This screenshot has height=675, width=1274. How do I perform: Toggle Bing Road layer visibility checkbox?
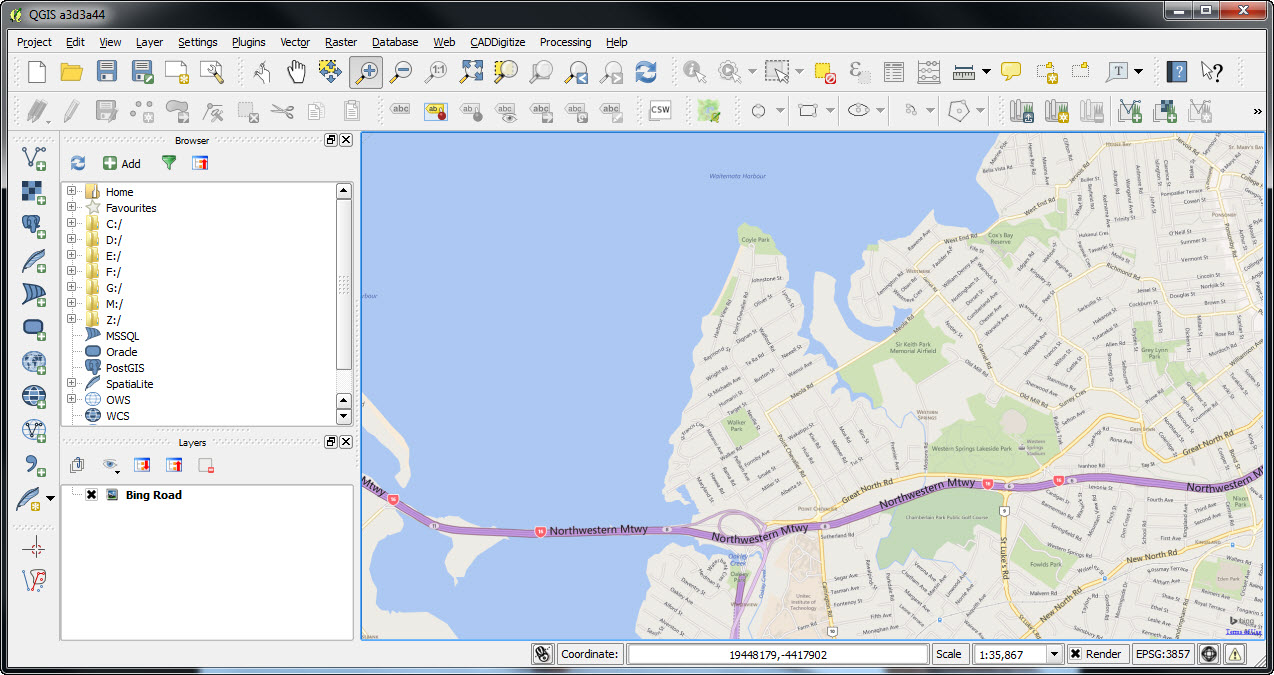click(x=91, y=495)
